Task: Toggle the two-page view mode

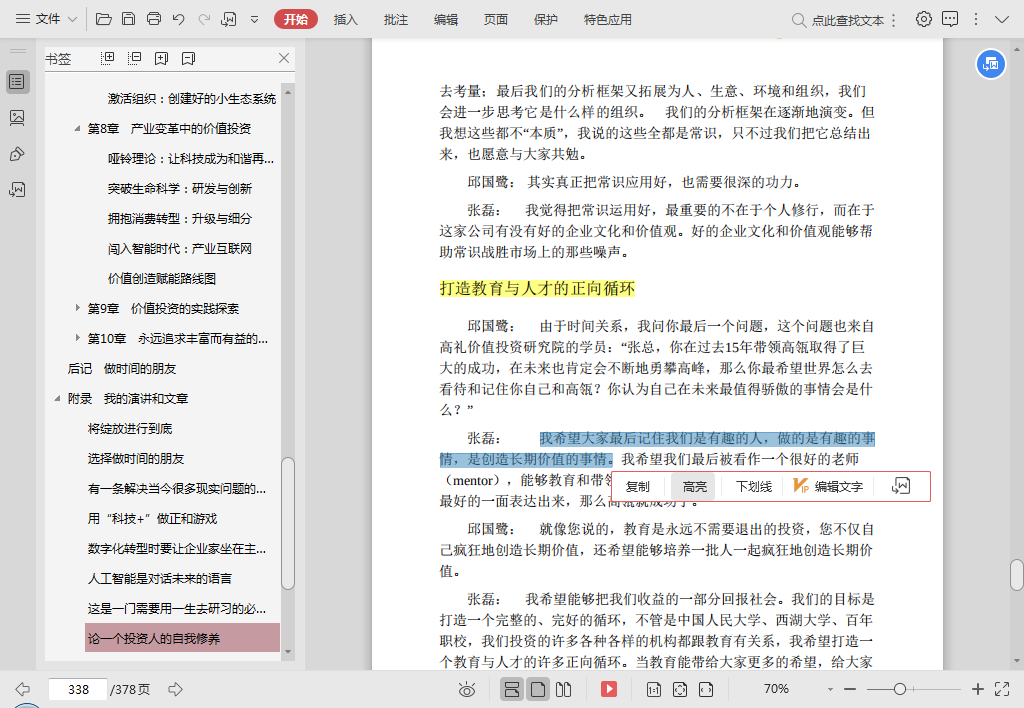Action: coord(564,689)
